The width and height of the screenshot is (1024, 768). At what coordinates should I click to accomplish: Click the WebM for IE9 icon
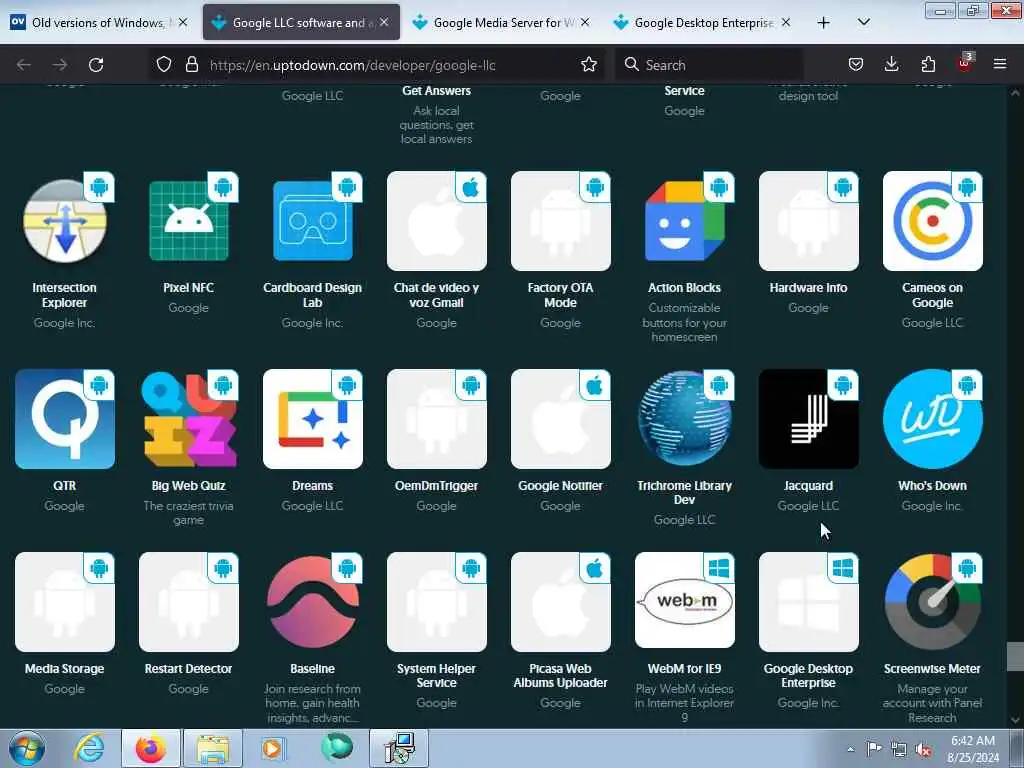pos(684,602)
